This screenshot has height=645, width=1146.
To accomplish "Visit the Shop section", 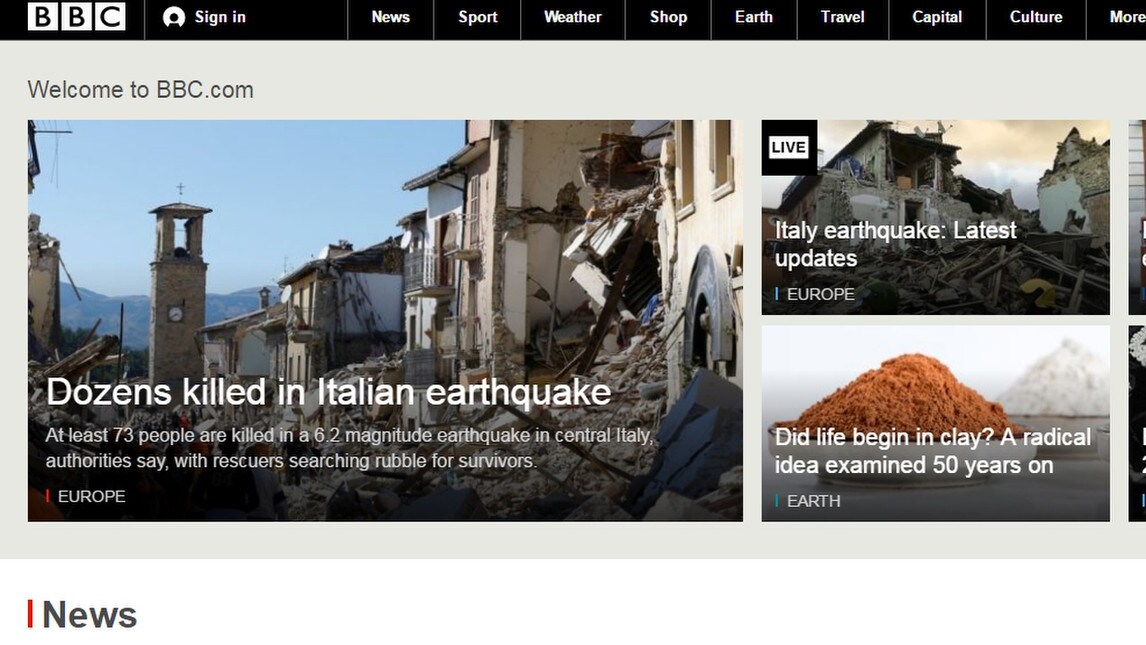I will click(x=668, y=17).
